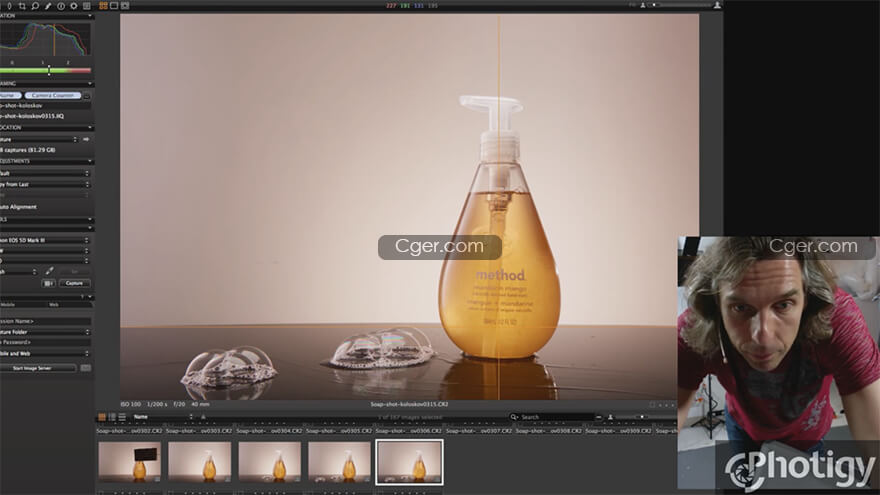The height and width of the screenshot is (495, 880).
Task: Open Capture Pilot help question mark
Action: point(82,297)
